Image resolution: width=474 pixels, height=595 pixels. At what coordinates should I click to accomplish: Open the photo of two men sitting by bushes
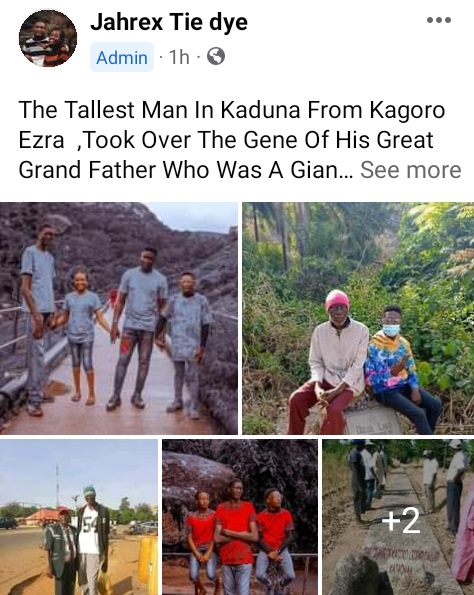[x=358, y=318]
